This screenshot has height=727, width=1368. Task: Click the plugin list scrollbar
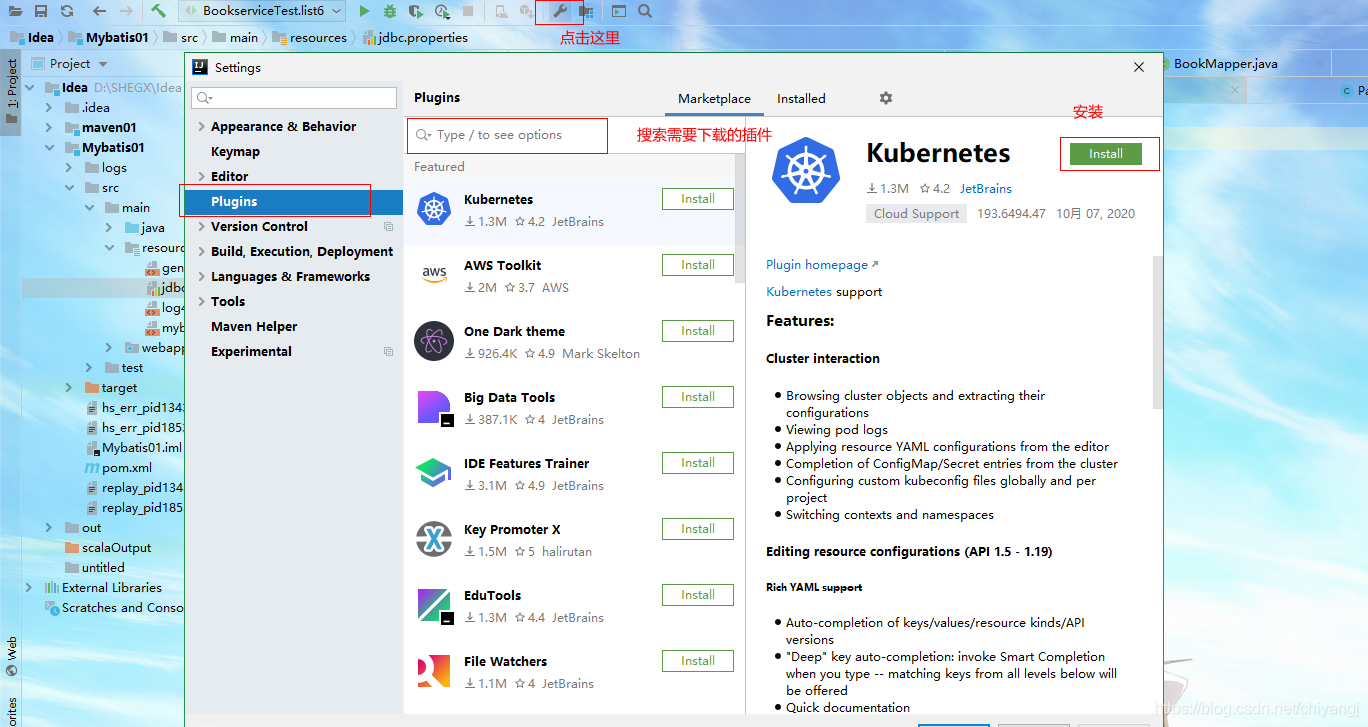coord(740,218)
